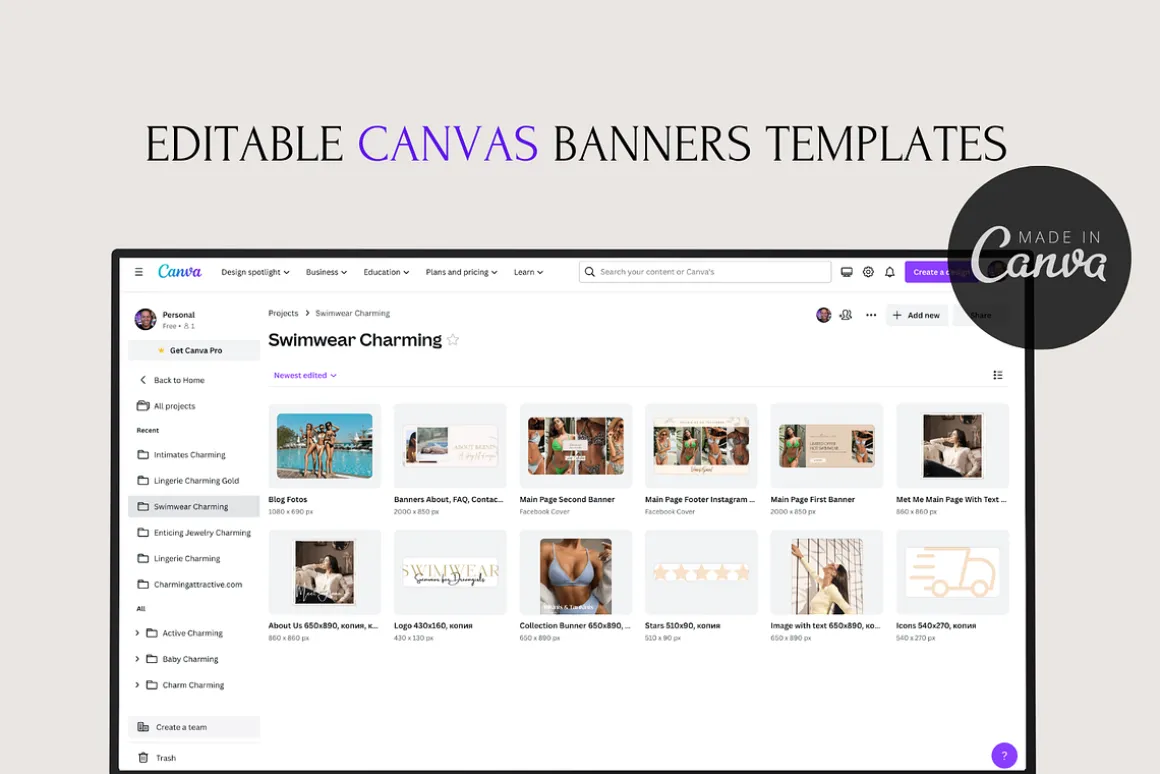Open Enticing Jewelry Charming folder
The height and width of the screenshot is (774, 1160).
pos(194,533)
